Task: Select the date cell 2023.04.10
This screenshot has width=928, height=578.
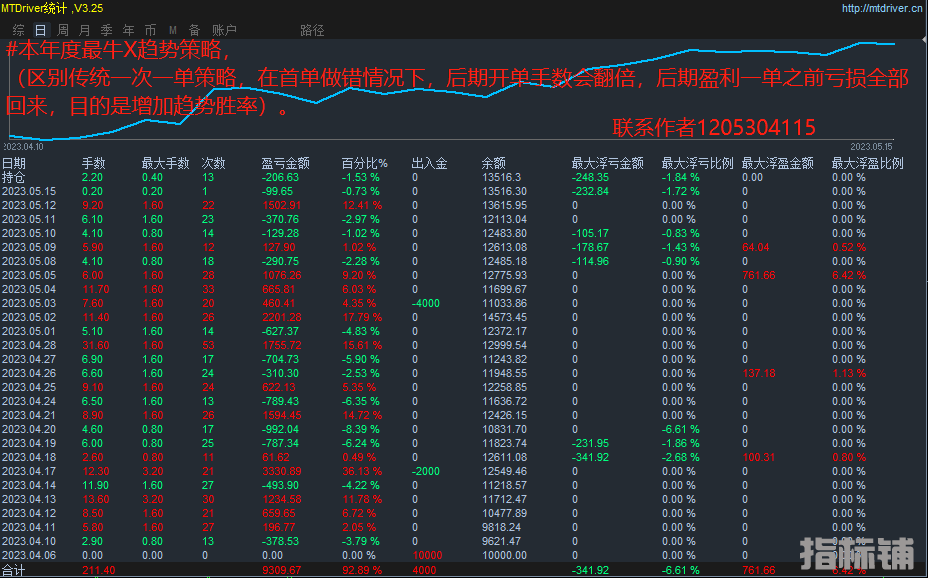Action: click(29, 542)
